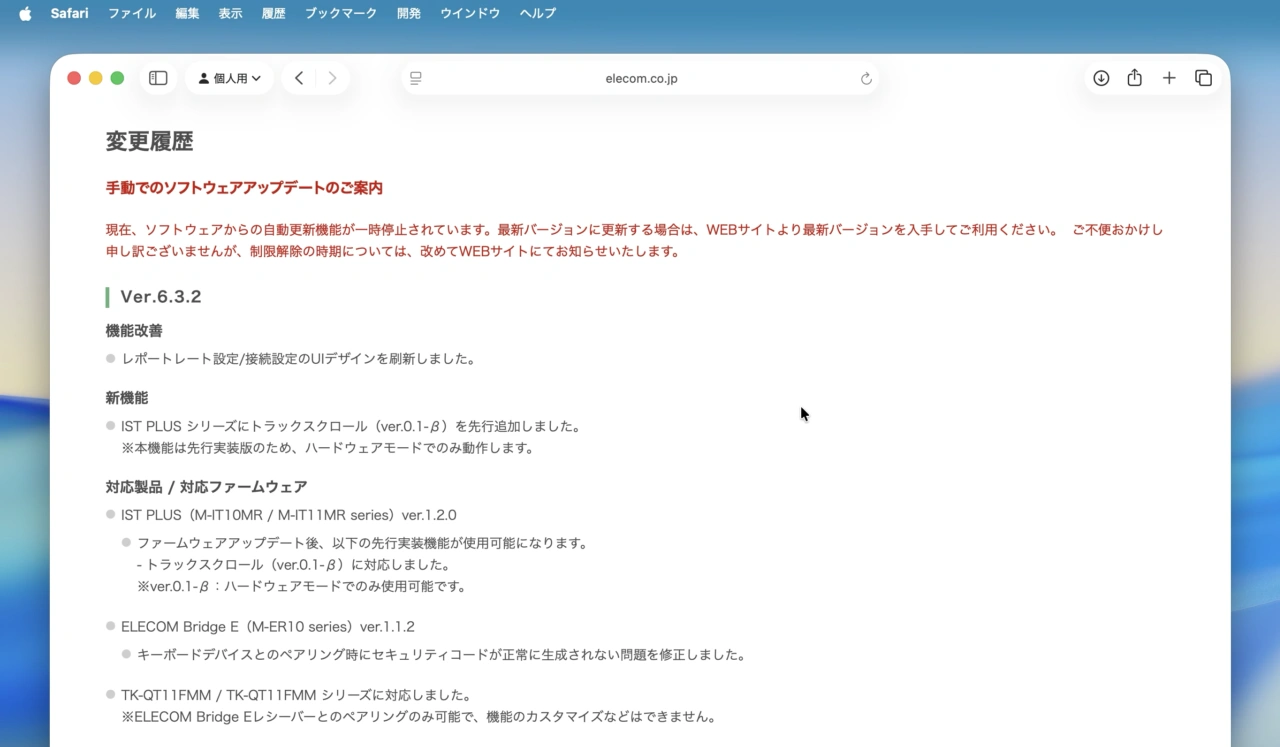
Task: Click the ファームウェアアップデート後 line
Action: [x=363, y=543]
